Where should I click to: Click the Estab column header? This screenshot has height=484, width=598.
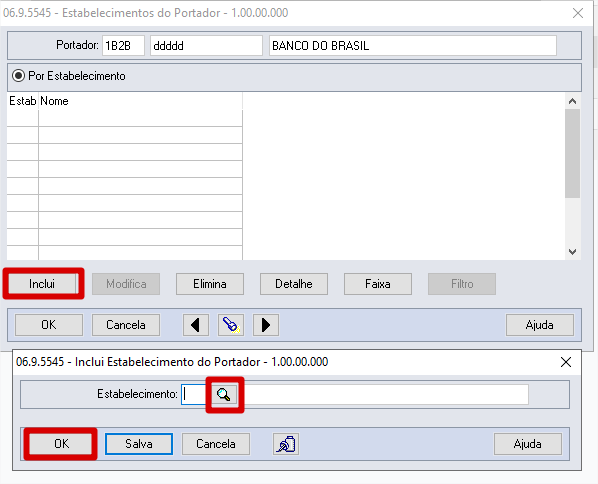(x=23, y=101)
